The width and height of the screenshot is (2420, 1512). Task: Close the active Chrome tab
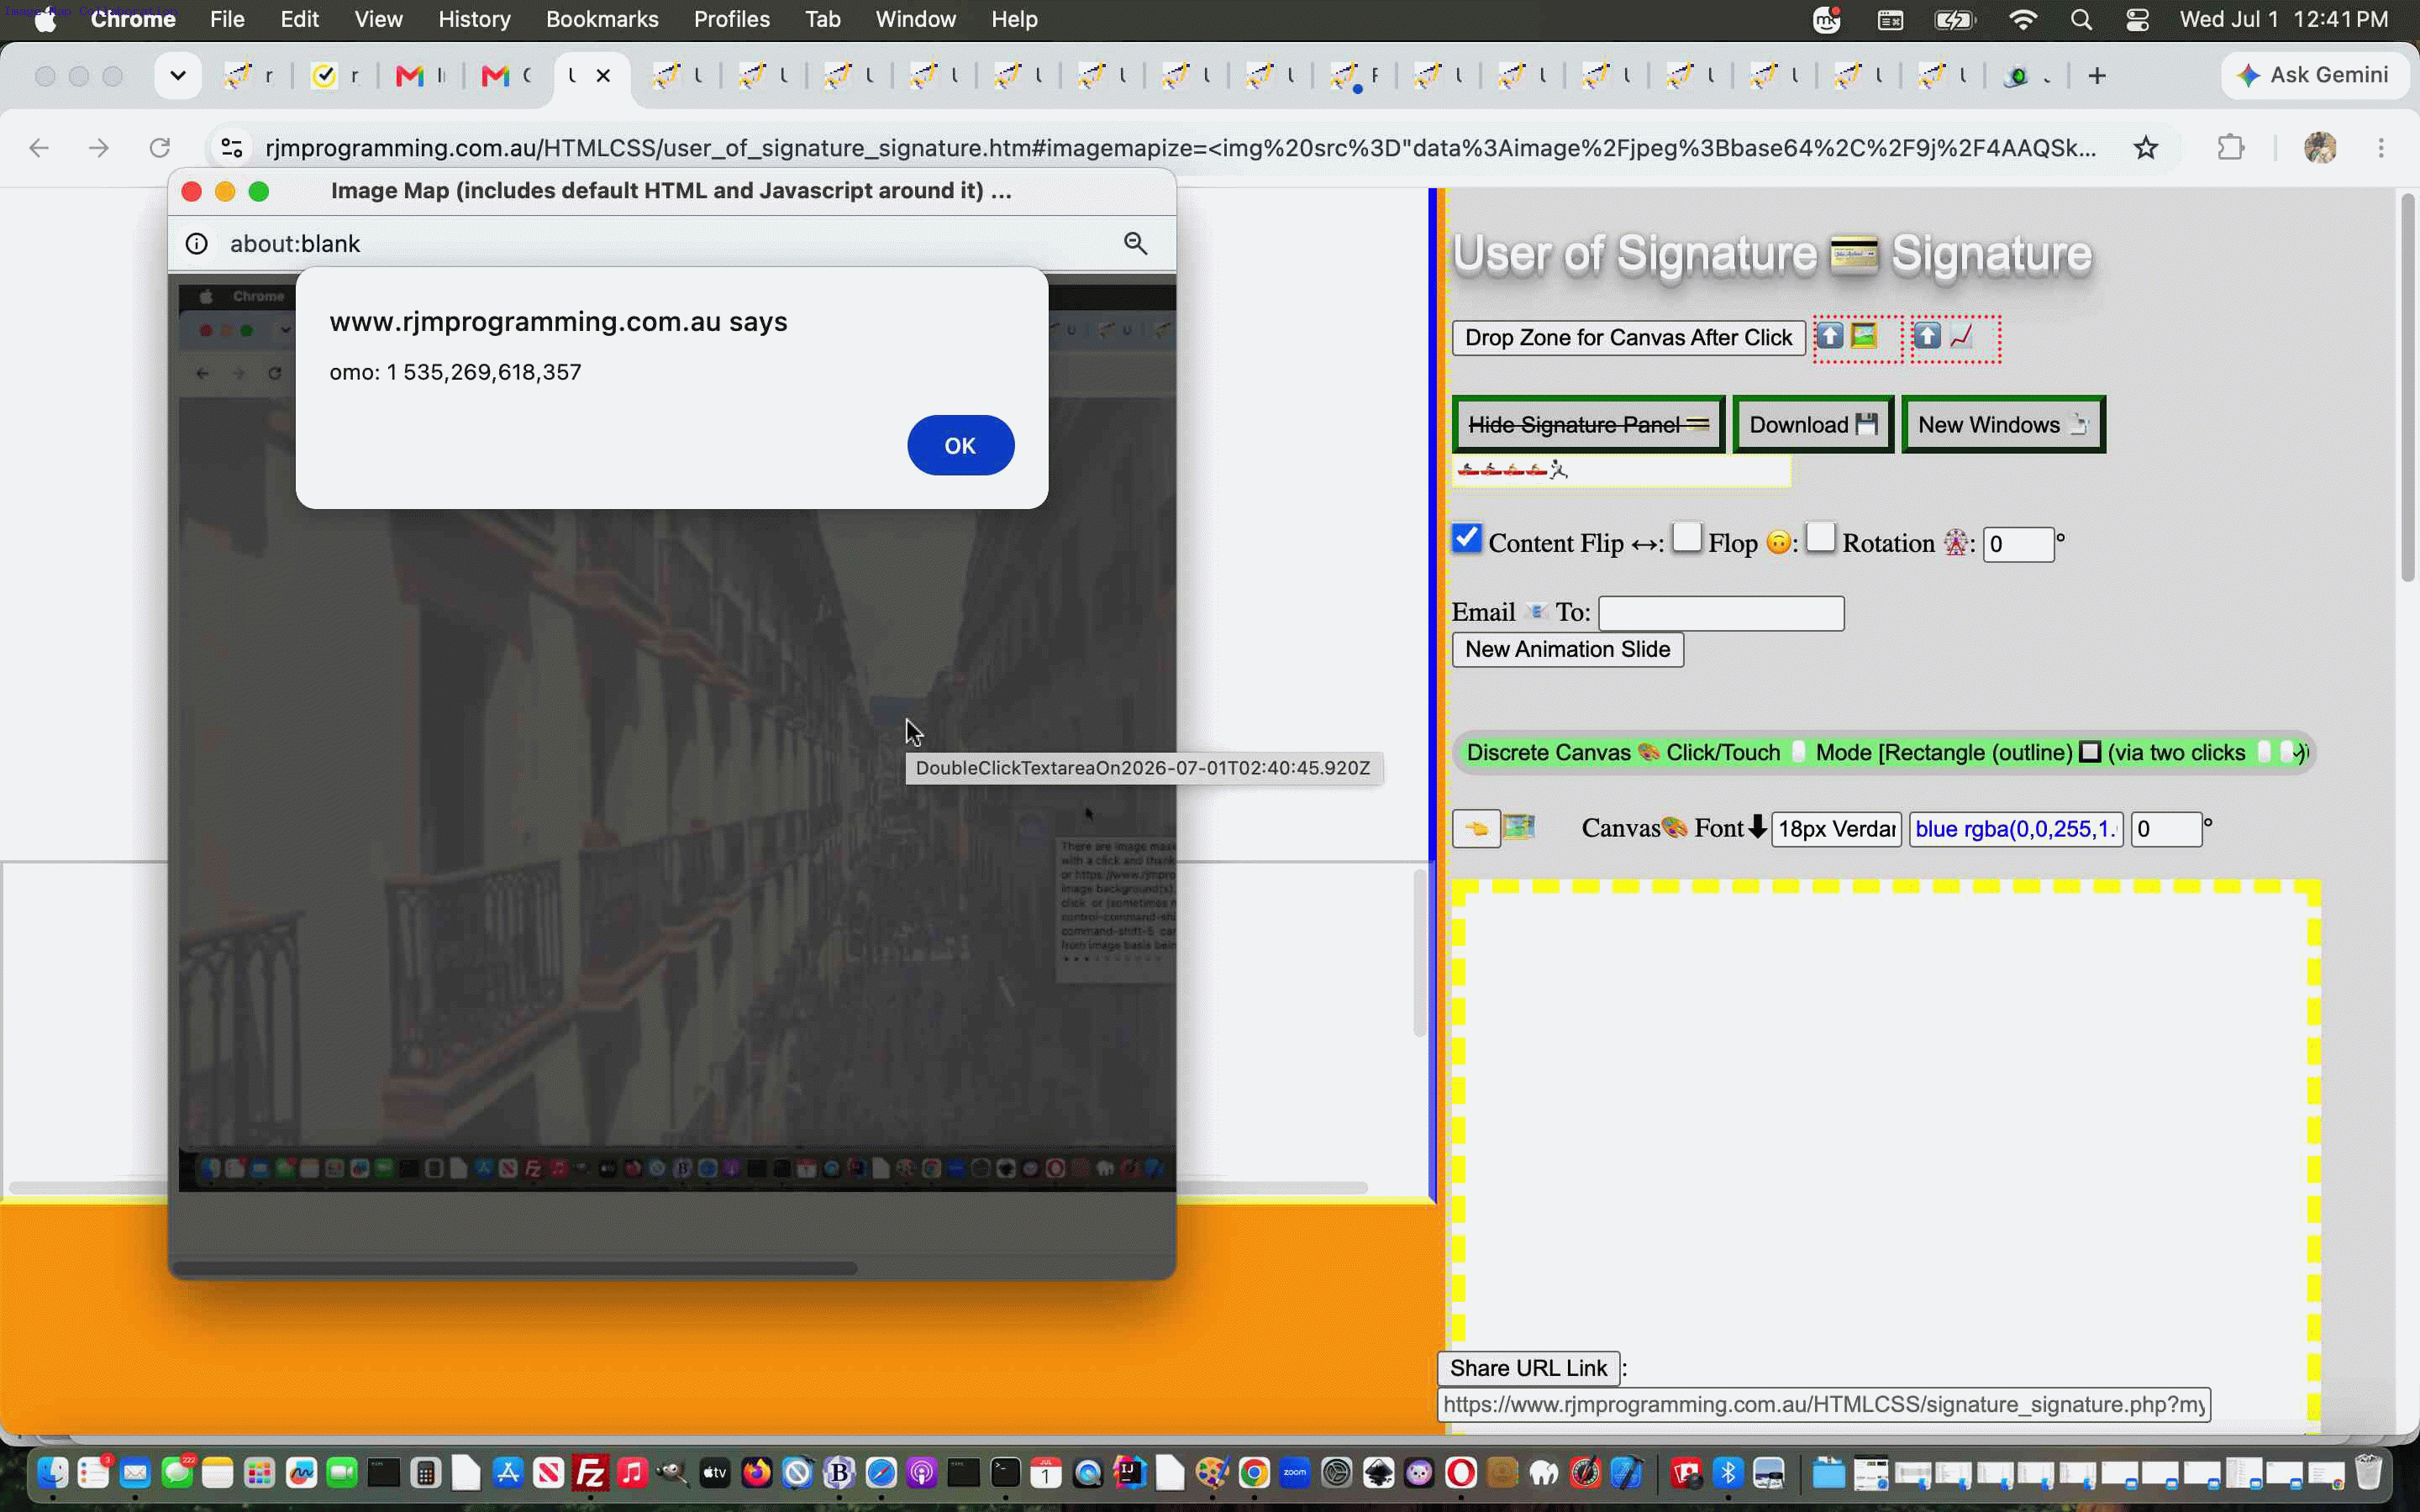[x=603, y=75]
